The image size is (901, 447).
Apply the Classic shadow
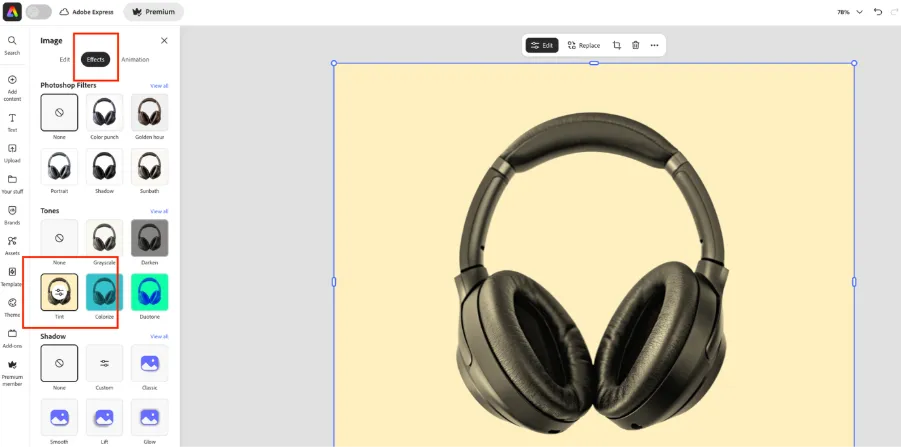[149, 363]
